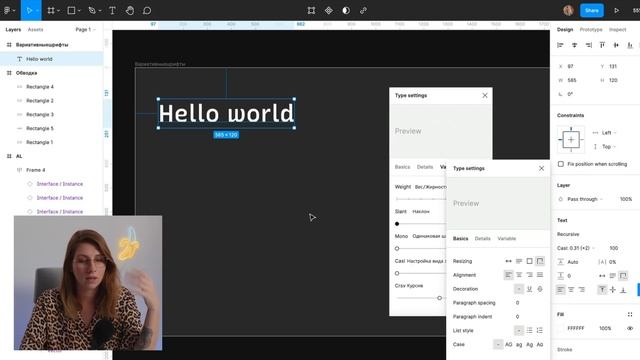640x360 pixels.
Task: Open Variable tab in front Type settings
Action: point(507,238)
